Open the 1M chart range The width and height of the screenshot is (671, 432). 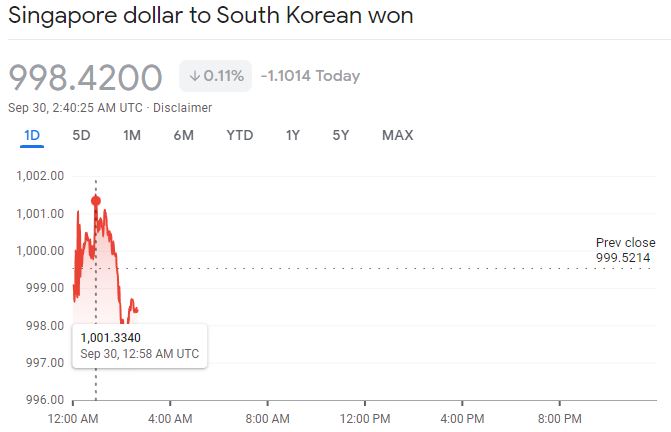click(132, 136)
